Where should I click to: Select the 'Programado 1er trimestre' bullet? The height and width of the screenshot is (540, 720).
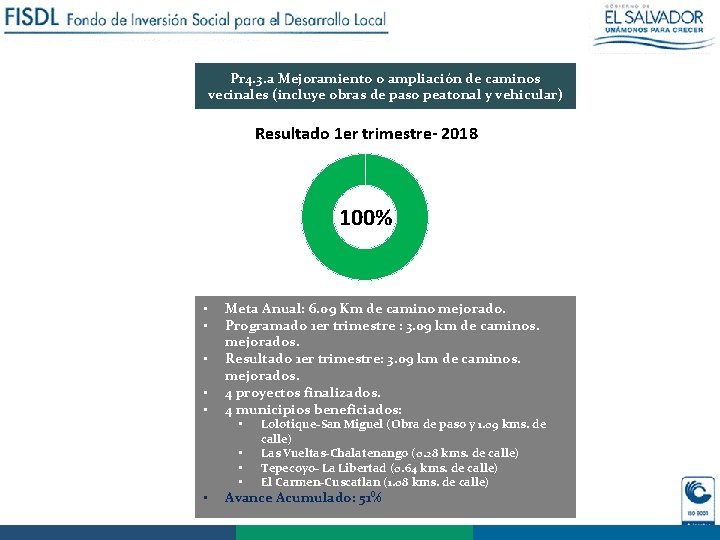point(382,333)
